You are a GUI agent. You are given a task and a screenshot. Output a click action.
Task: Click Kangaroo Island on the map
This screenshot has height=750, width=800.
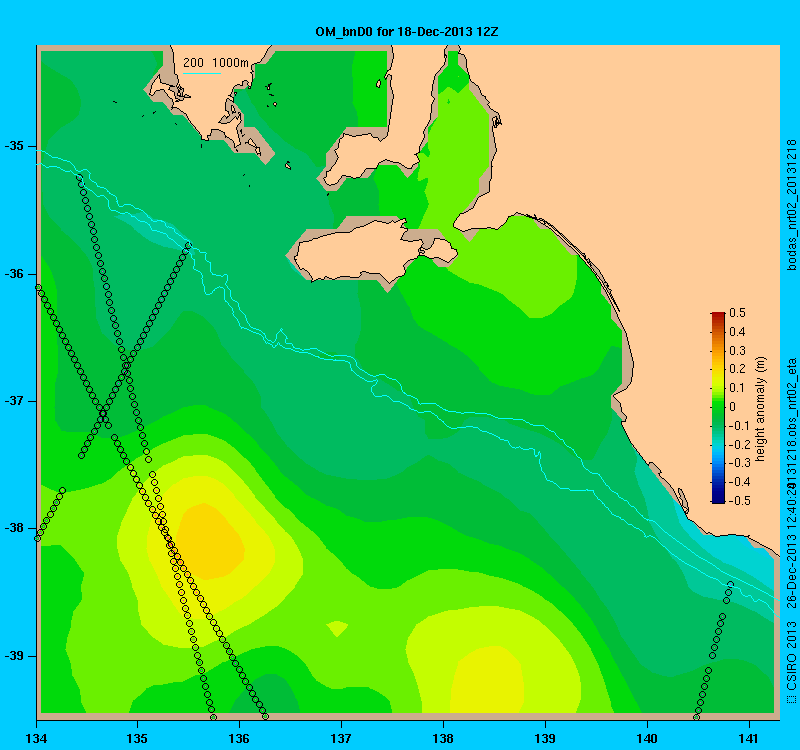(375, 249)
